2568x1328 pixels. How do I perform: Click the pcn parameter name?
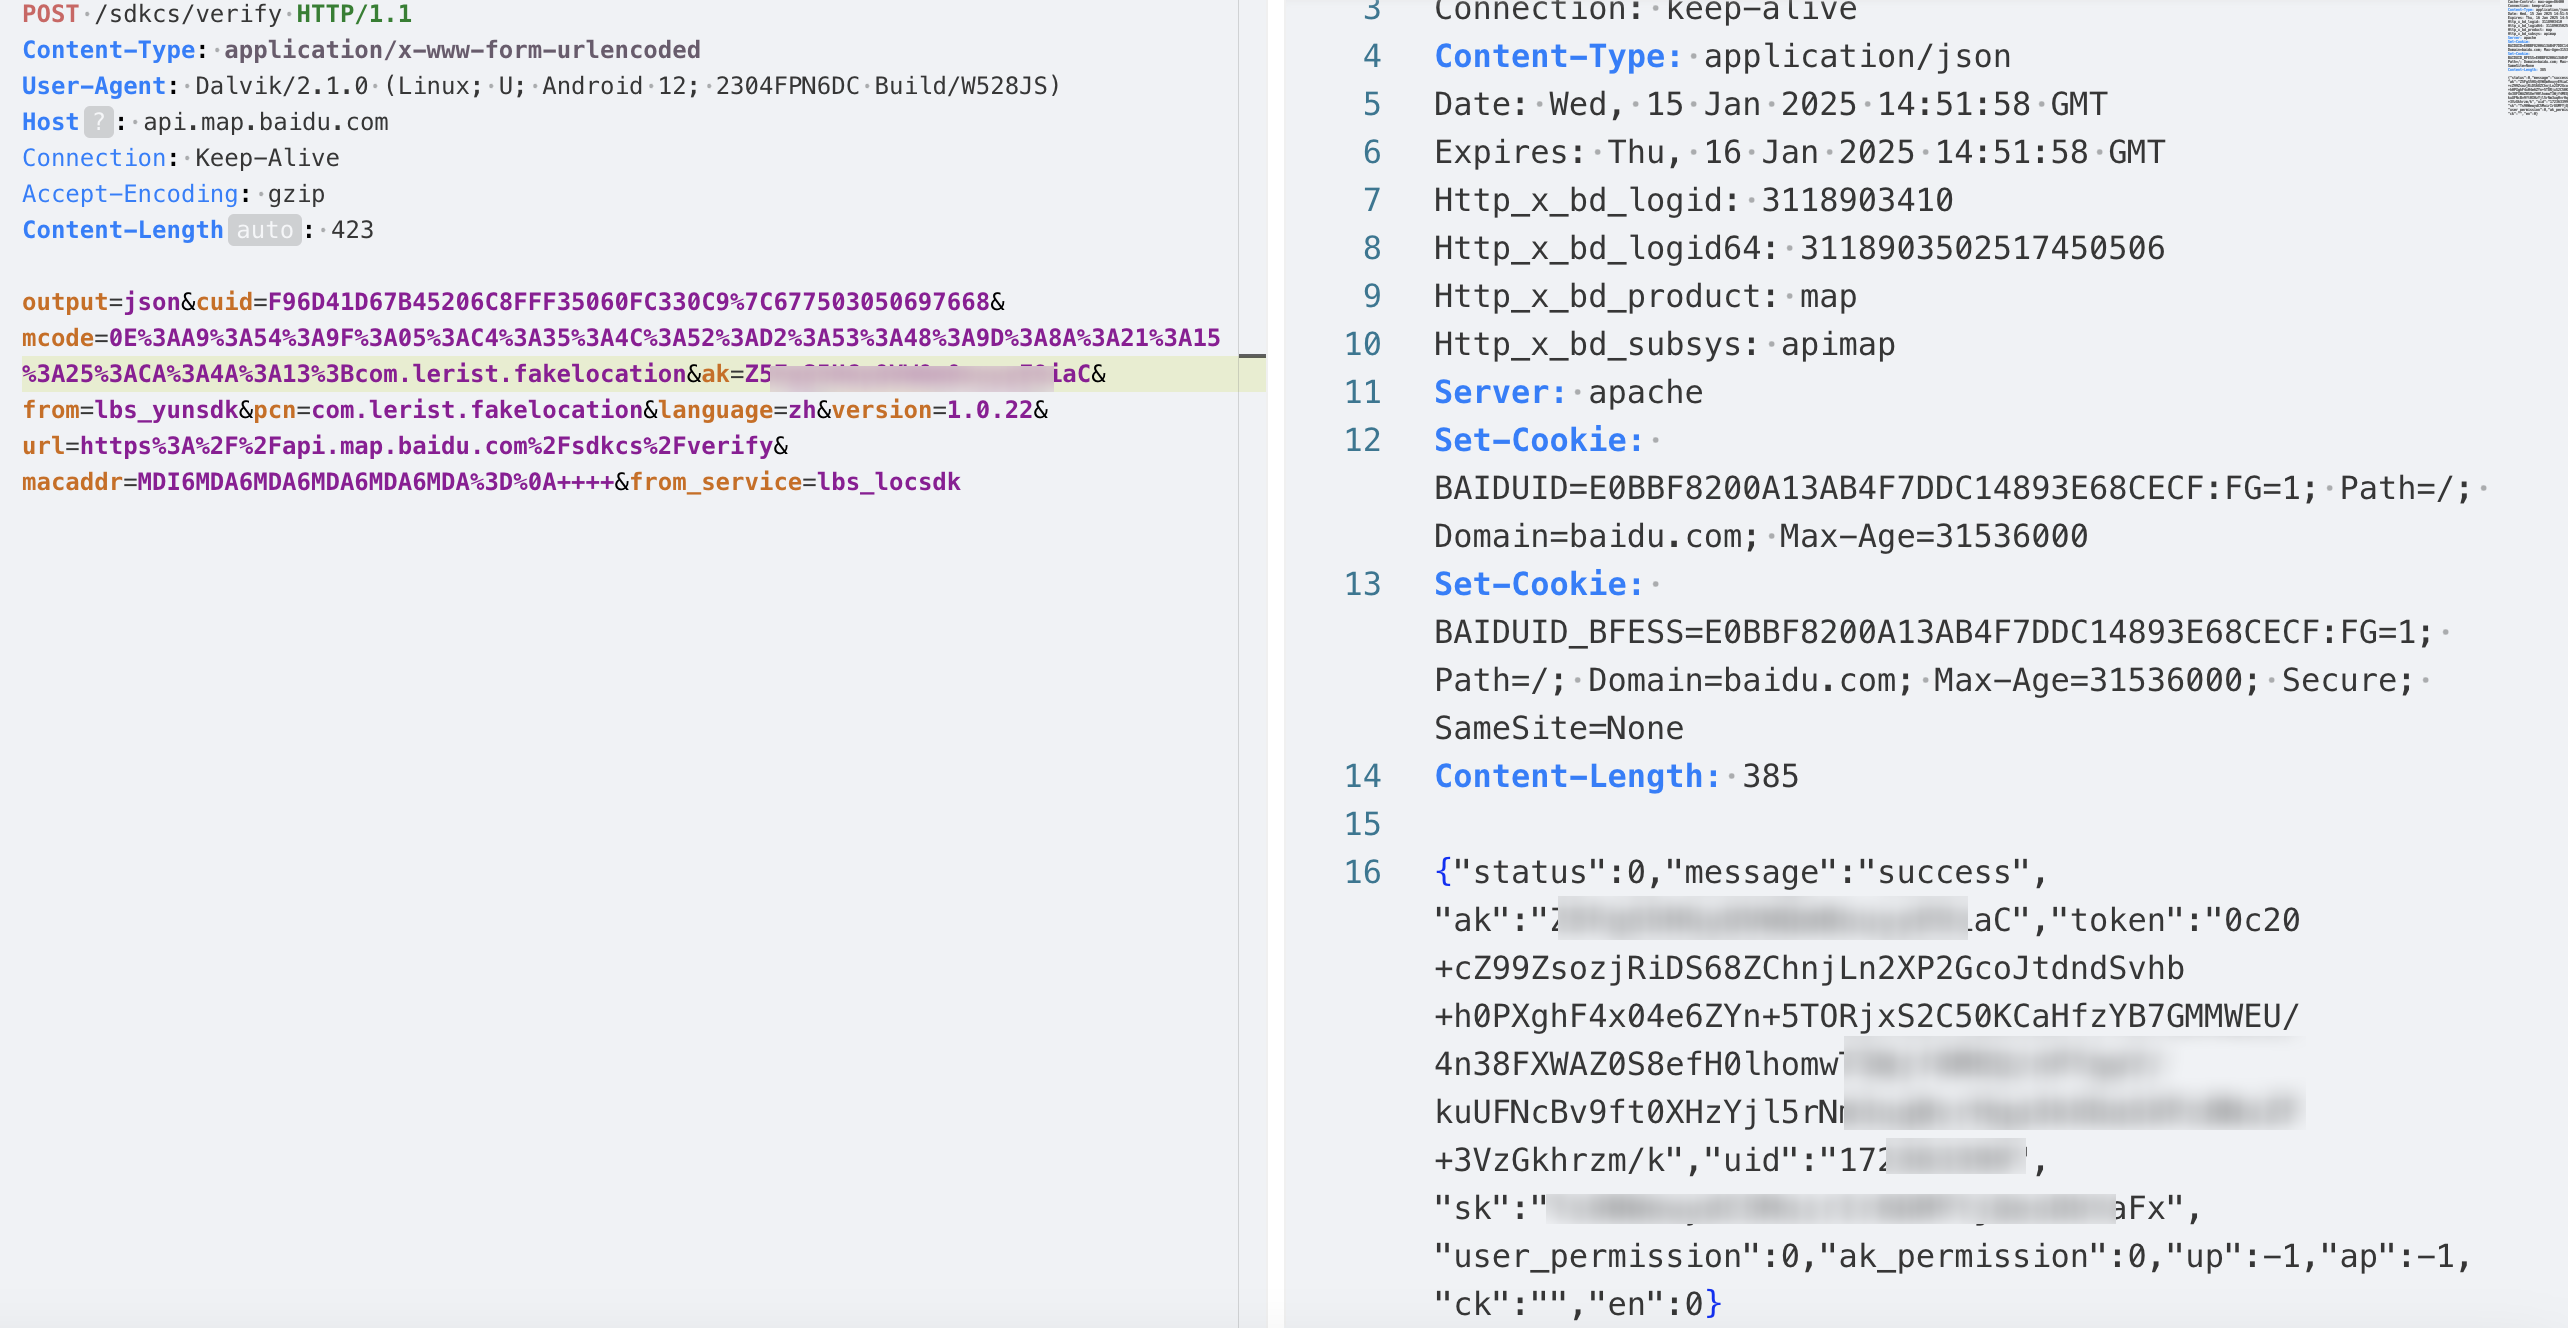tap(274, 410)
